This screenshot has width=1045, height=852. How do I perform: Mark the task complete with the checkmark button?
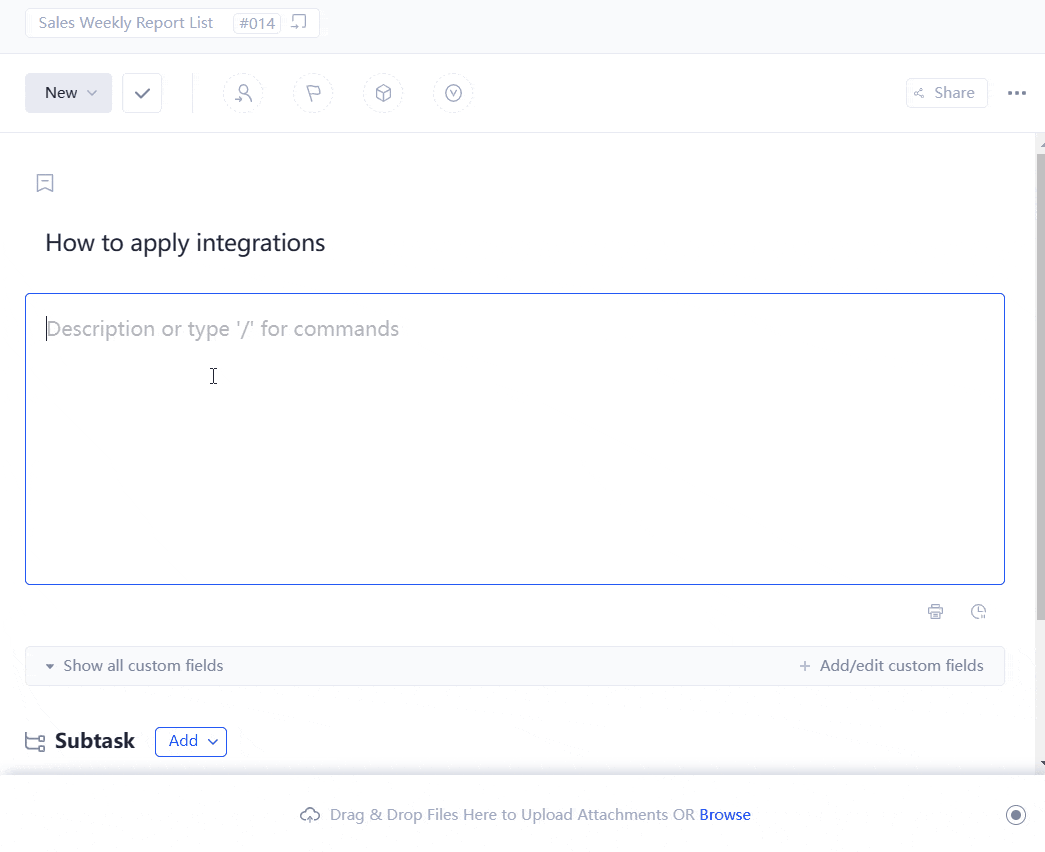click(x=141, y=92)
